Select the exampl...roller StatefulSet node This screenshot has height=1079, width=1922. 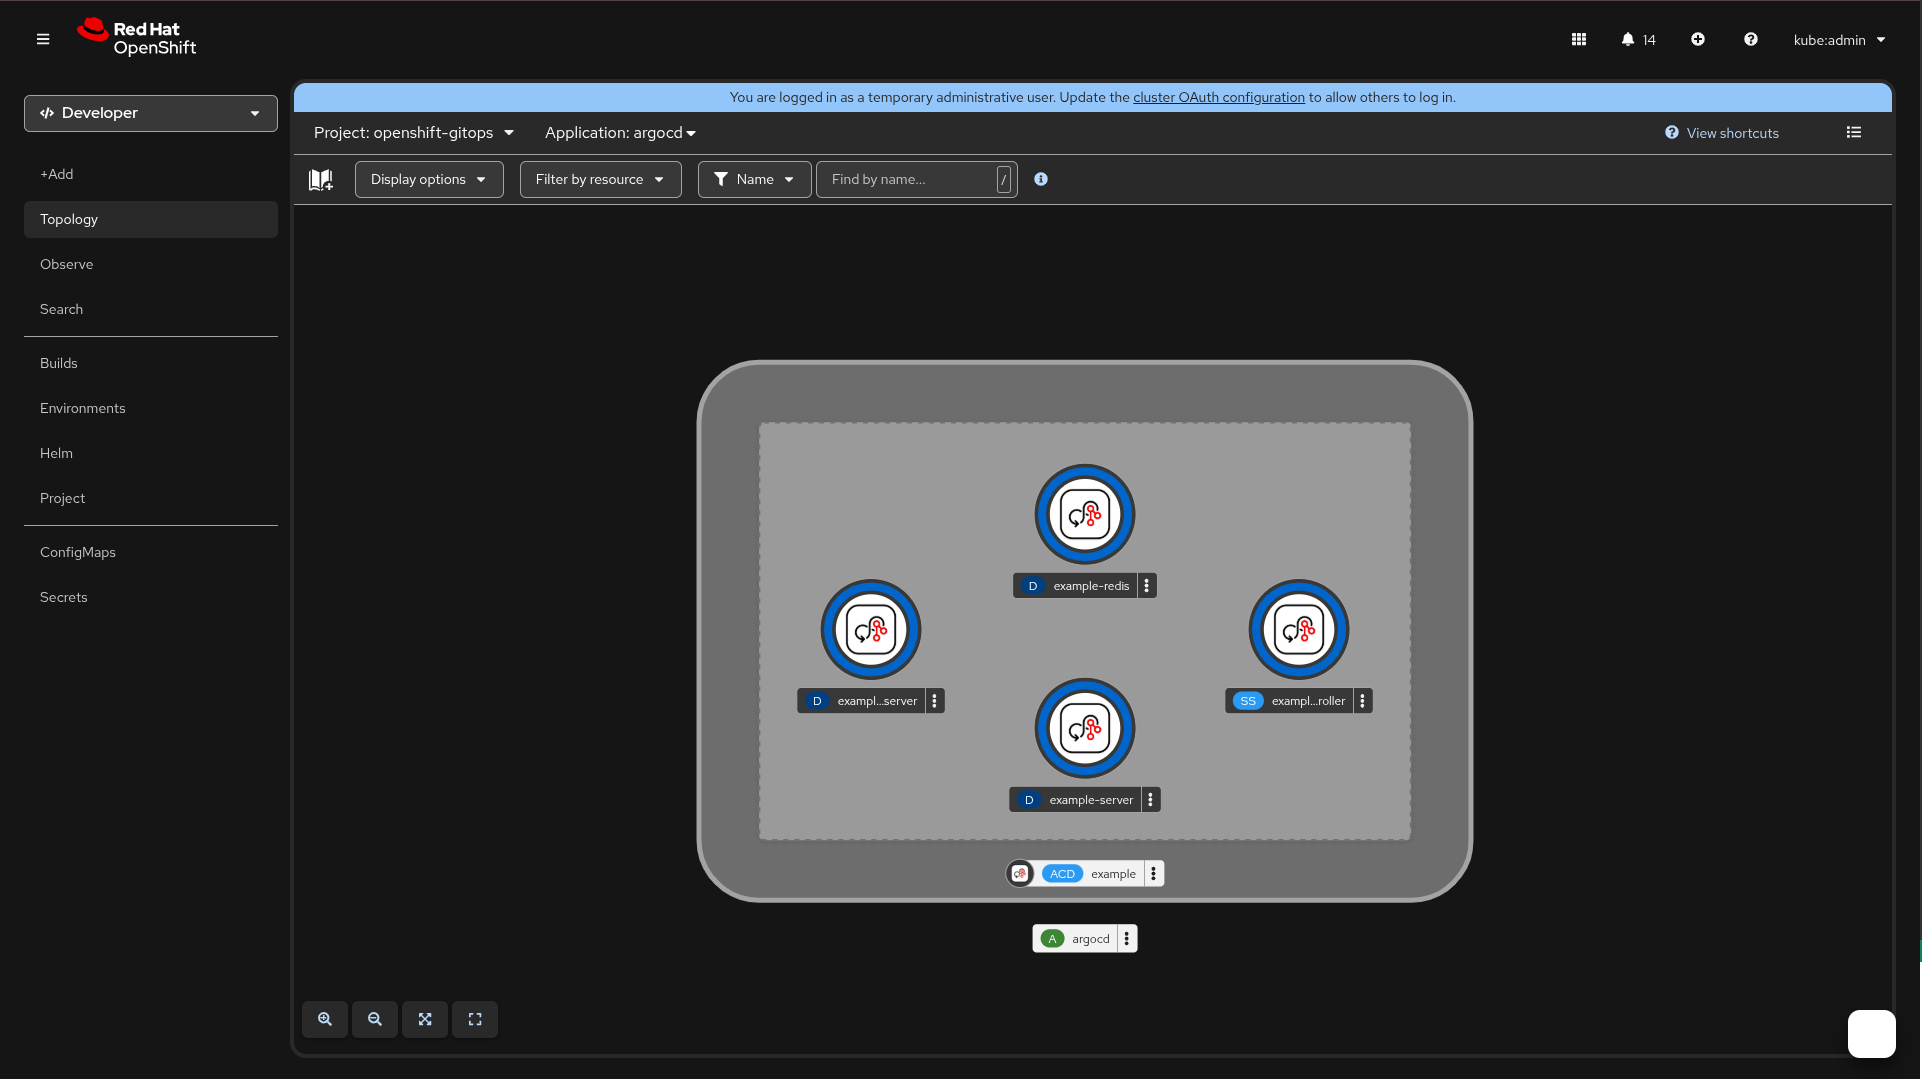tap(1299, 629)
